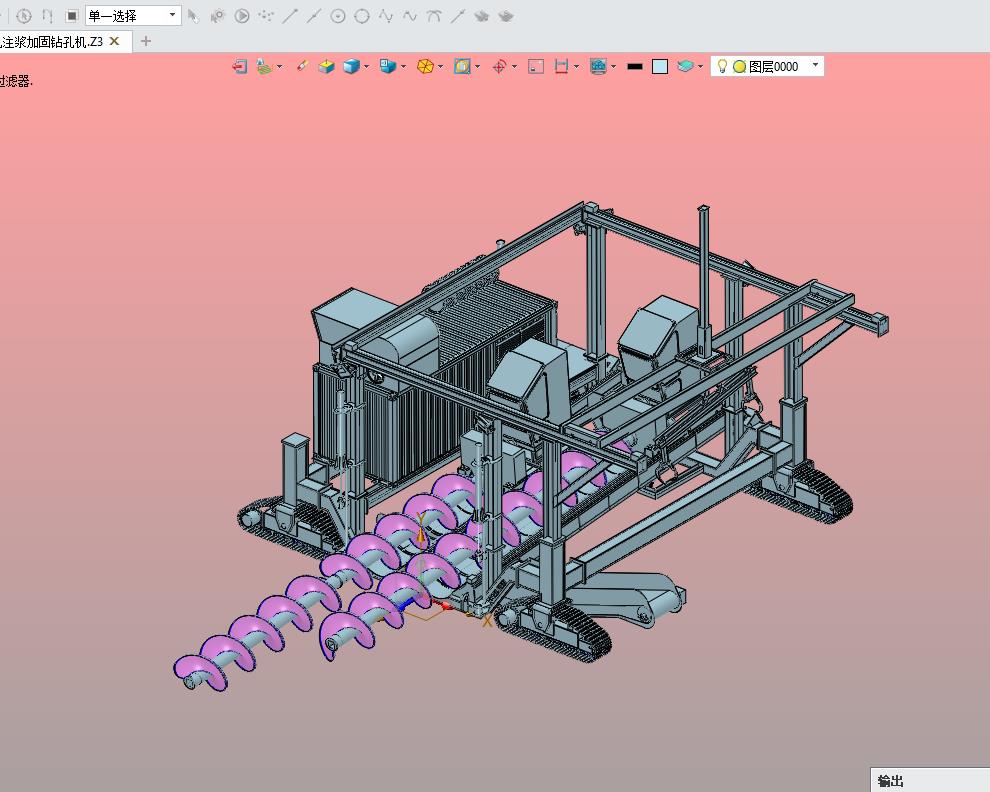The image size is (990, 792).
Task: Click the line endpoint snap icon
Action: point(290,16)
